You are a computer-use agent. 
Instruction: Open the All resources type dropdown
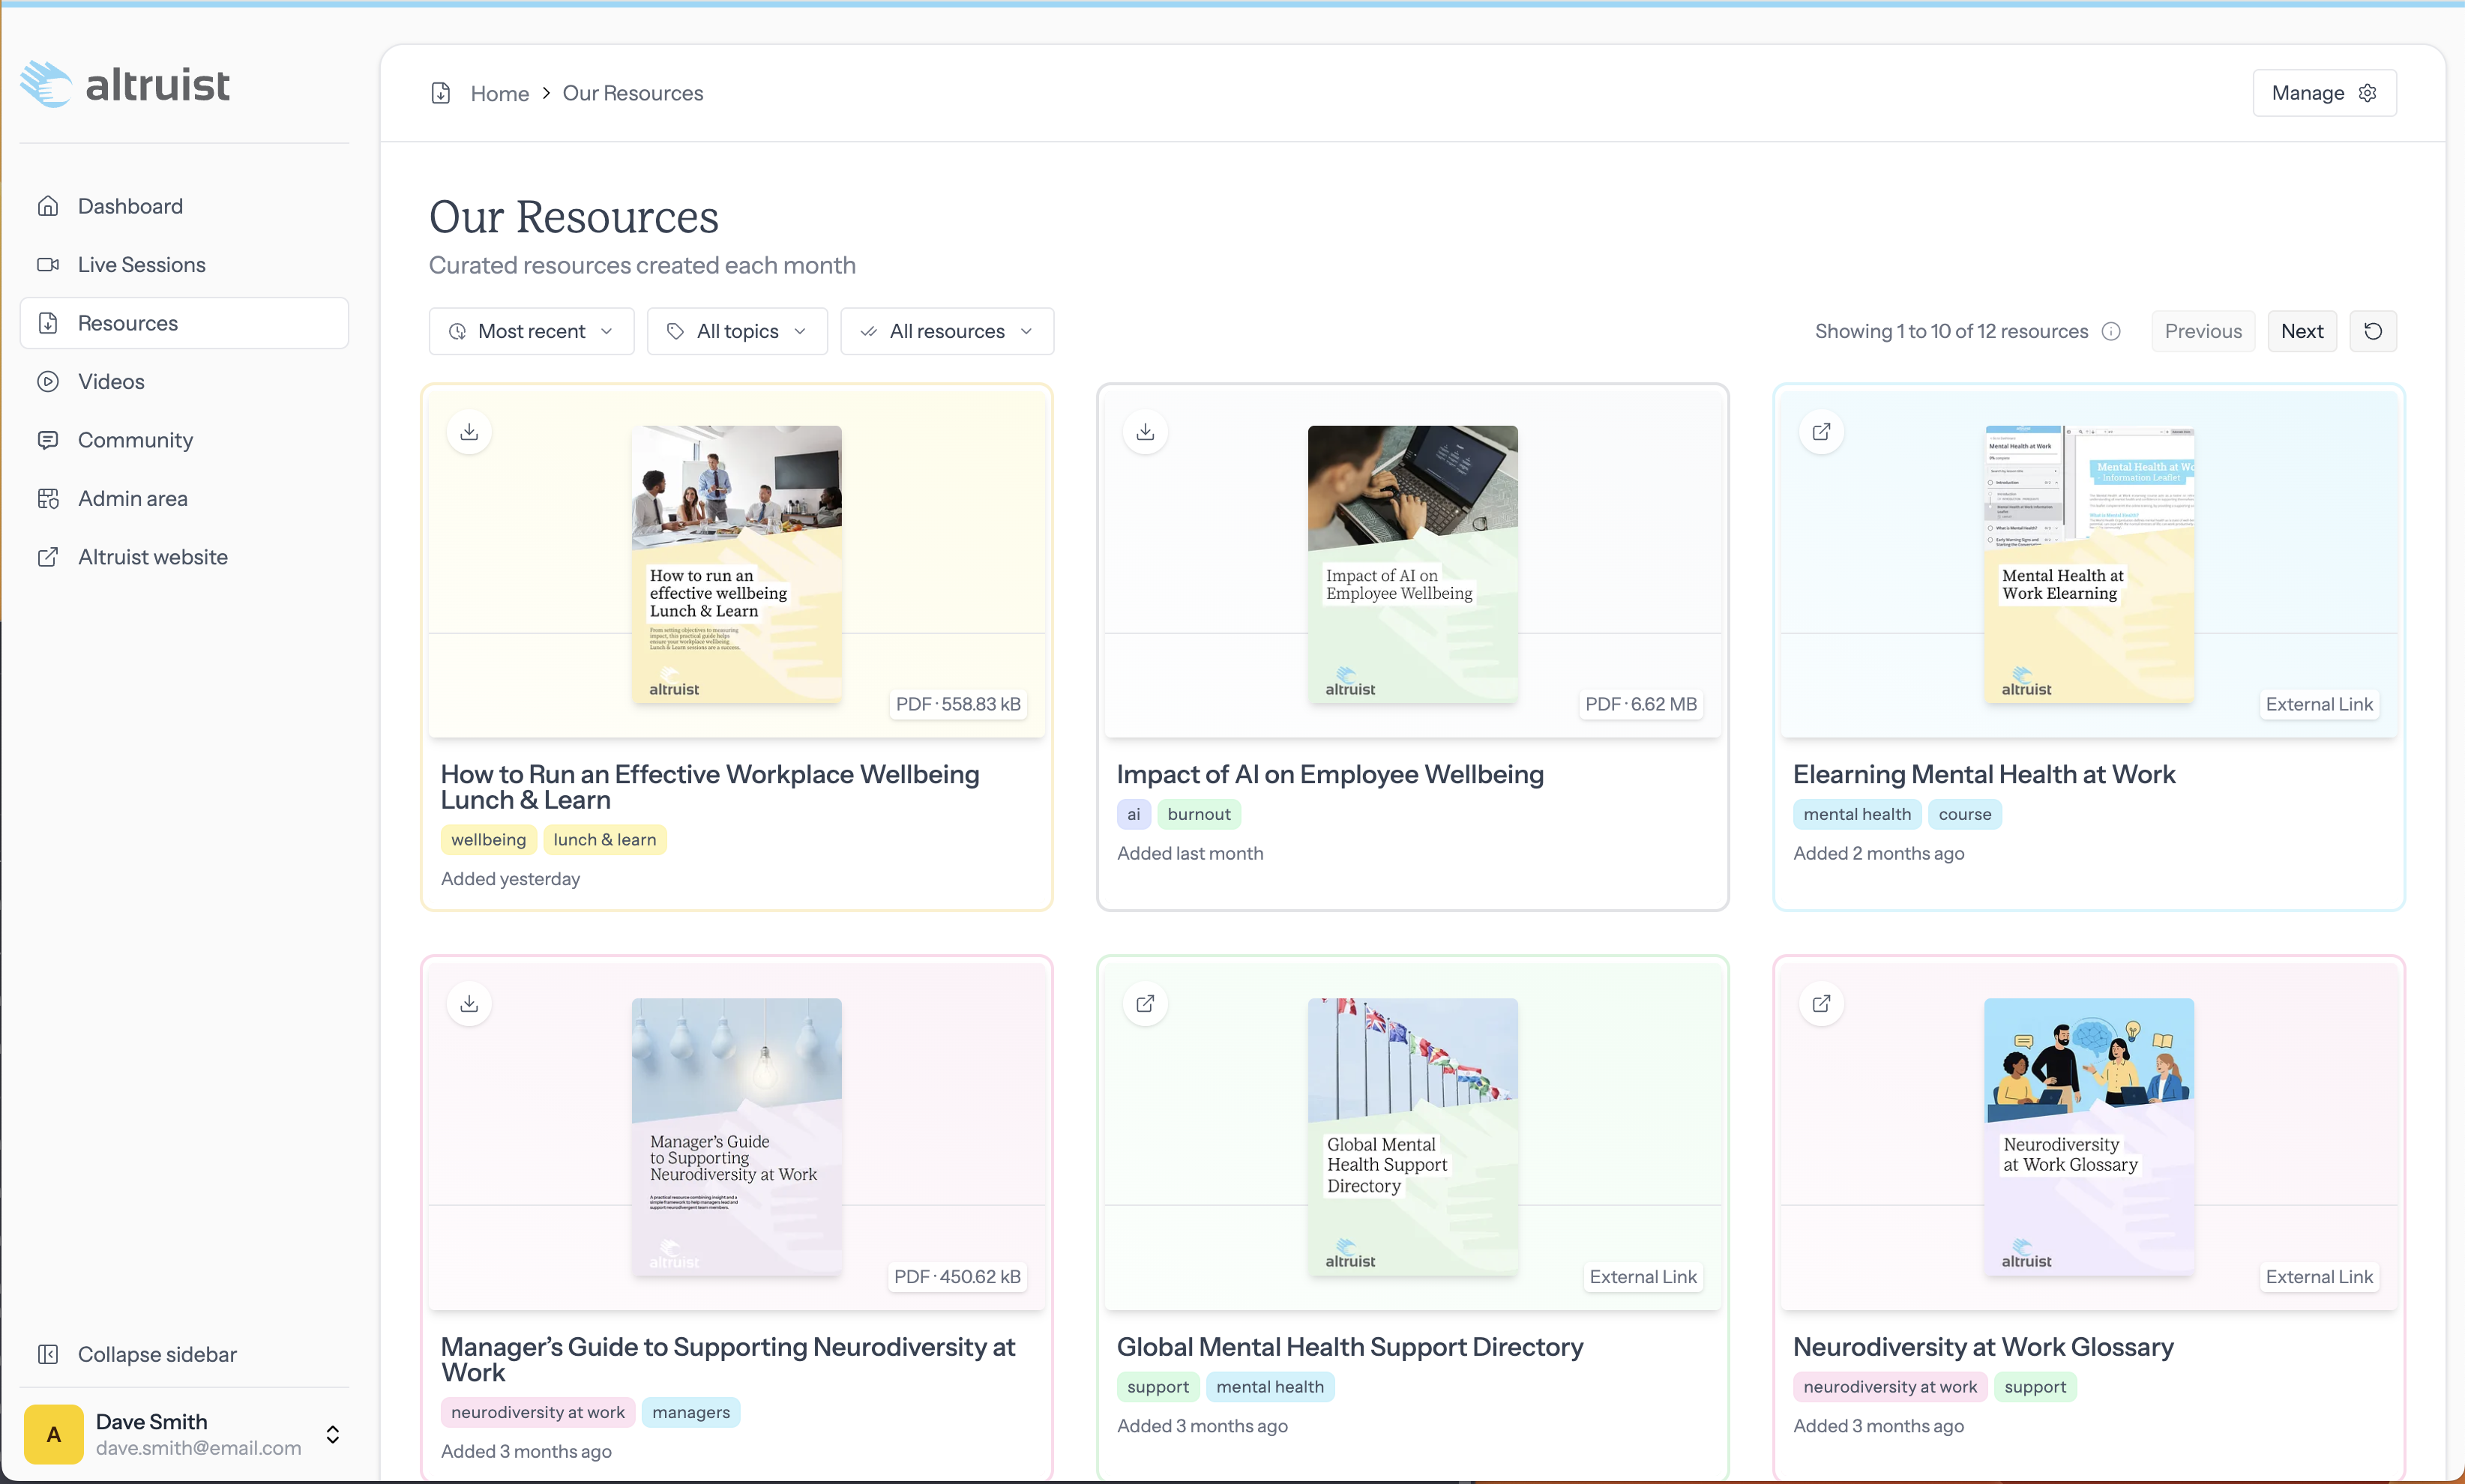pos(947,331)
